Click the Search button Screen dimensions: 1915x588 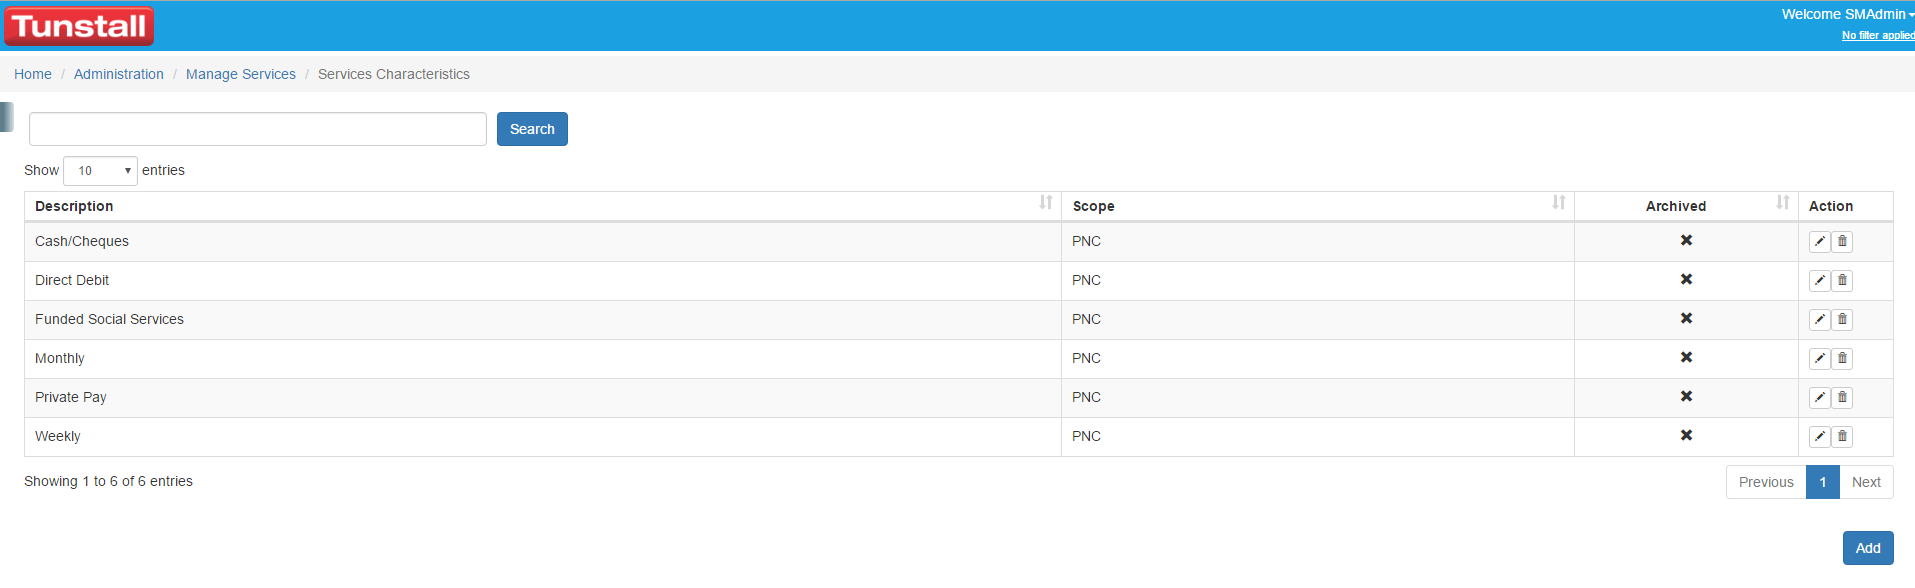click(x=532, y=129)
